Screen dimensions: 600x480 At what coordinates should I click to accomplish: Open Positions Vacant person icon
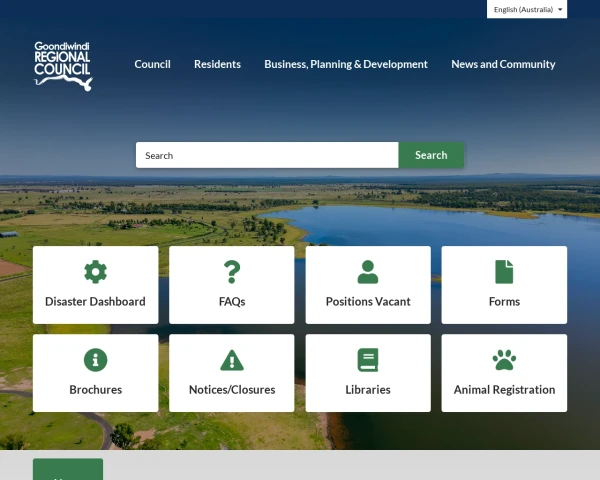(x=368, y=272)
